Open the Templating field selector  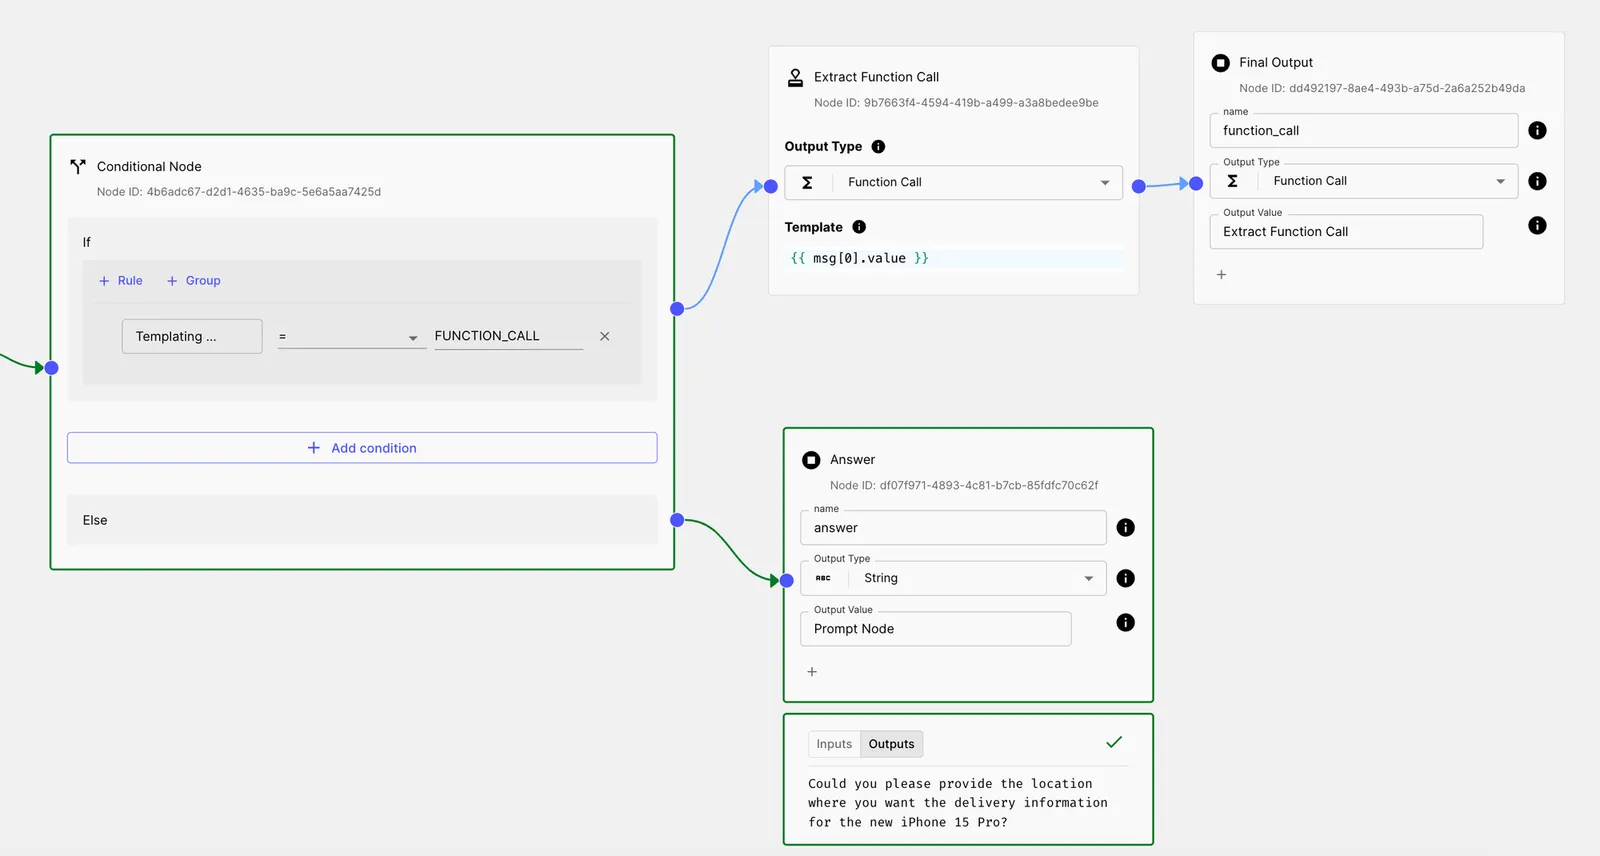(x=192, y=337)
